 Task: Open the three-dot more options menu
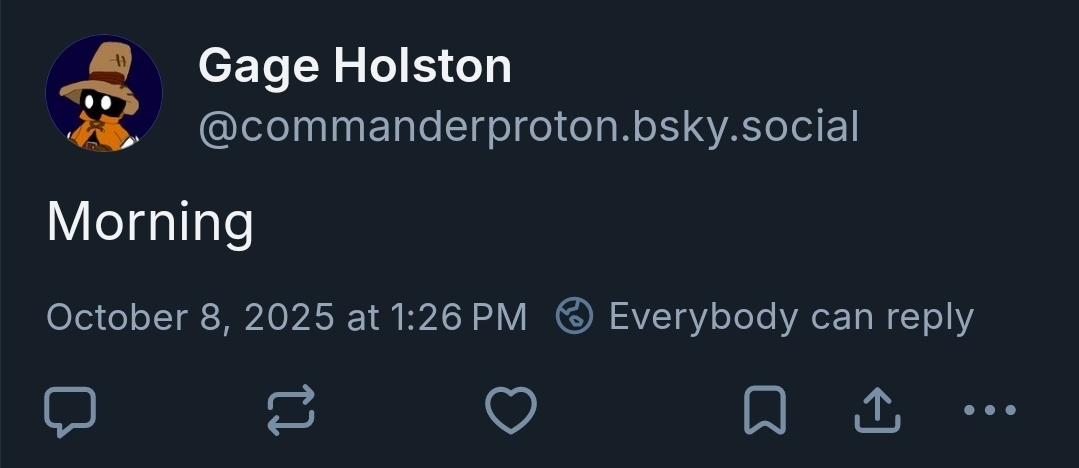[989, 411]
